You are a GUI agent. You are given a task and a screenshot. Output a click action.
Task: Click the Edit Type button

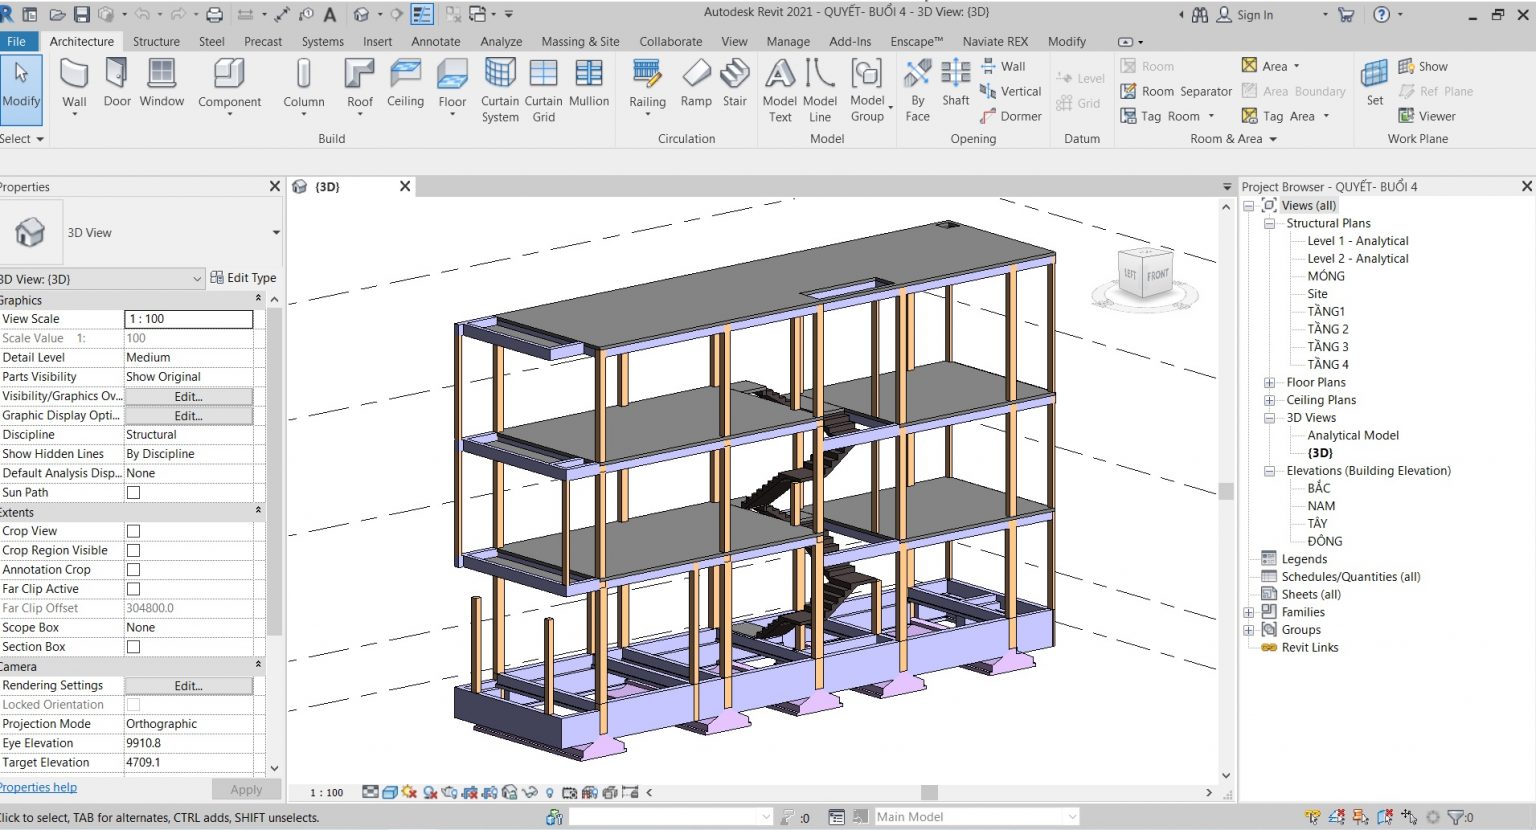pos(243,277)
